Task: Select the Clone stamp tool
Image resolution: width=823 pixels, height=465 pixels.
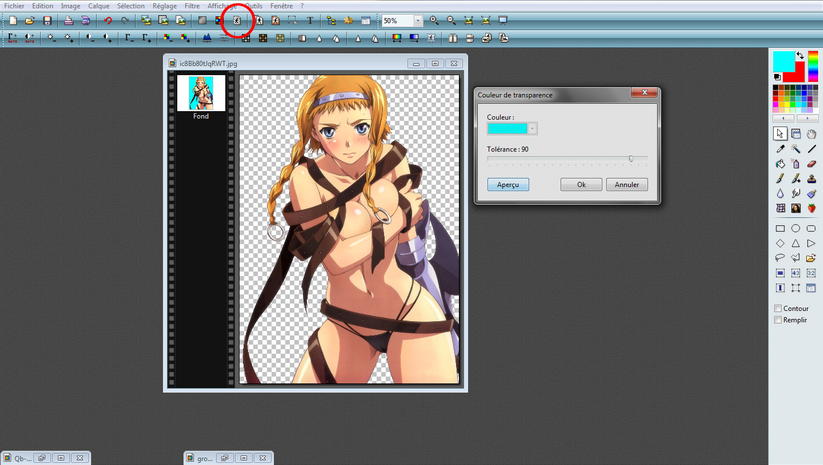Action: (811, 178)
